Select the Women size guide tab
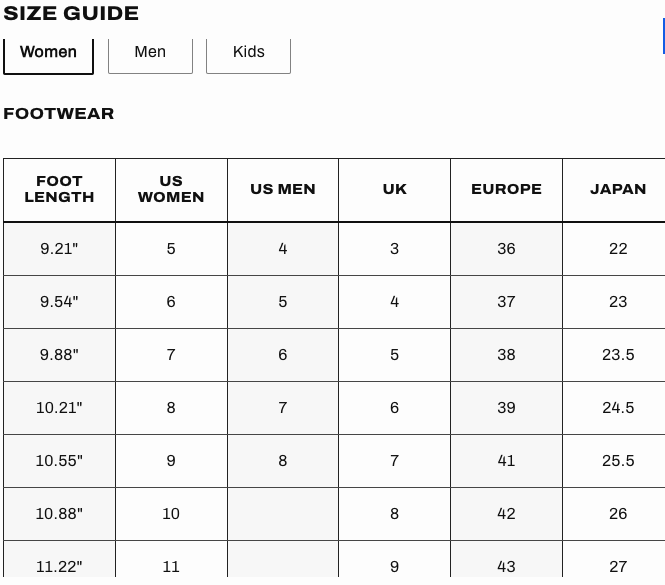665x585 pixels. point(48,54)
